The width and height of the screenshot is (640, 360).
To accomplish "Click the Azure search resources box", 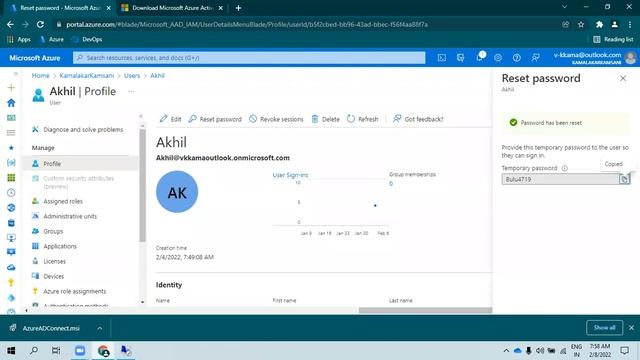I will point(249,58).
